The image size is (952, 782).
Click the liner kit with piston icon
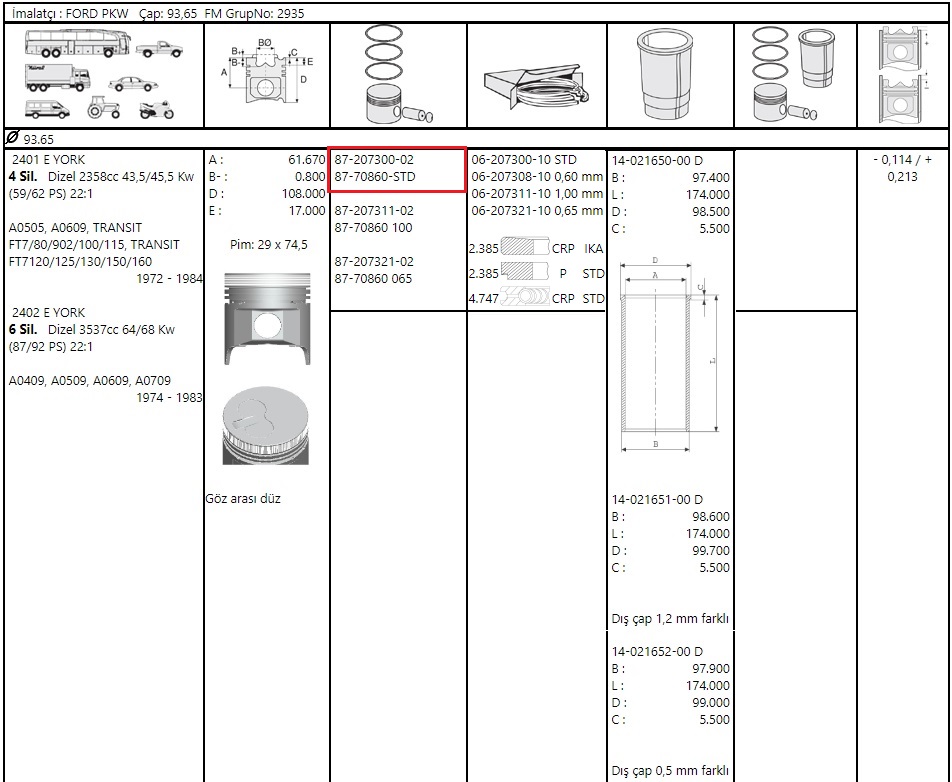click(x=792, y=74)
